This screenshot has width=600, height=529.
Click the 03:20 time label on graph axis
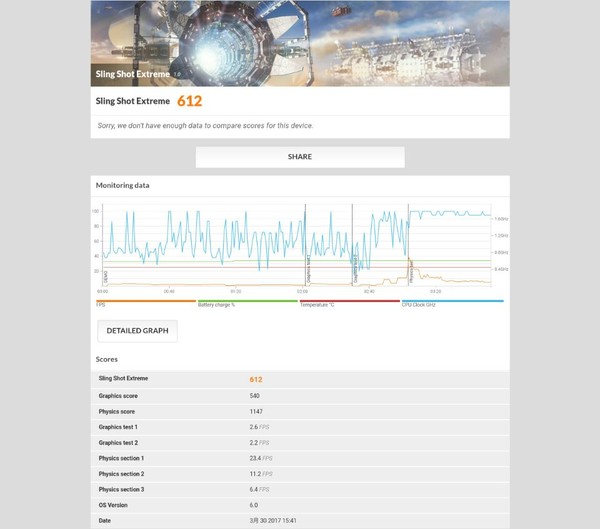coord(435,291)
